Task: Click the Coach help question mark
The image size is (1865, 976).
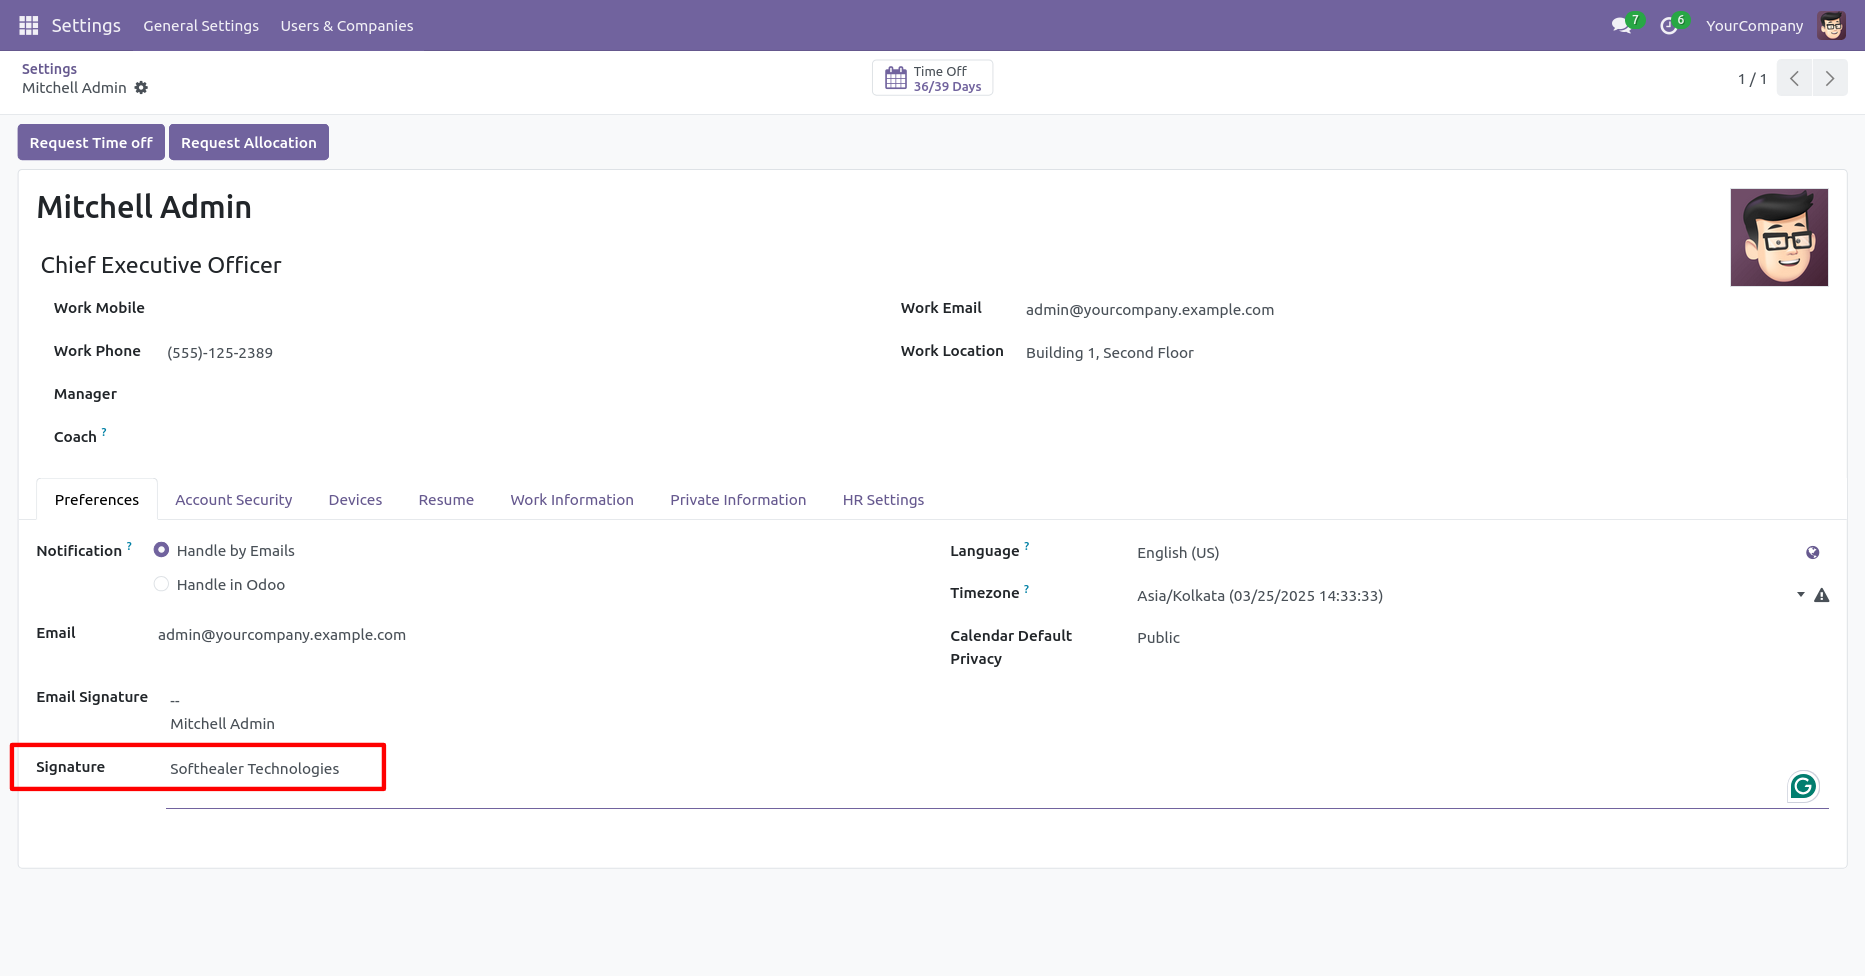Action: [x=104, y=432]
